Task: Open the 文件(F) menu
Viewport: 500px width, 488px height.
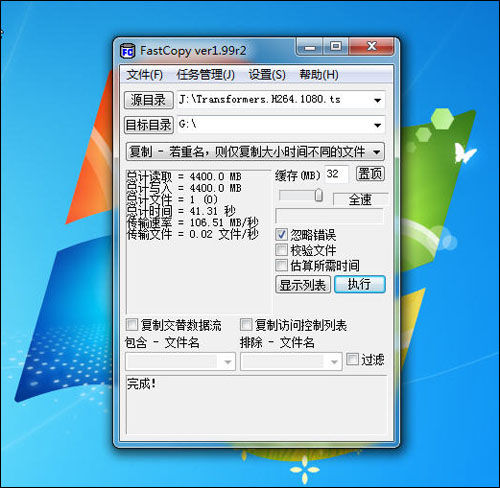Action: click(x=144, y=74)
